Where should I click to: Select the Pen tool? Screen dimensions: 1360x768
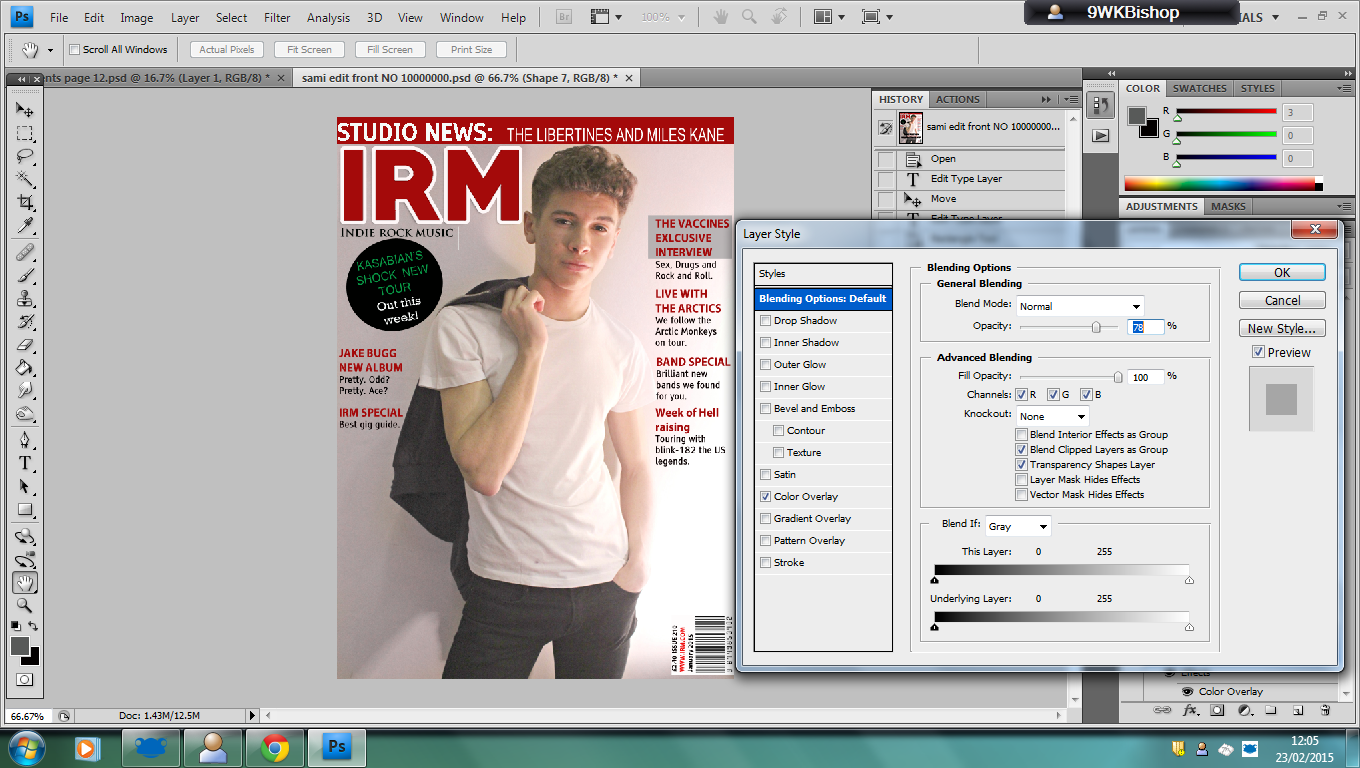click(x=25, y=440)
